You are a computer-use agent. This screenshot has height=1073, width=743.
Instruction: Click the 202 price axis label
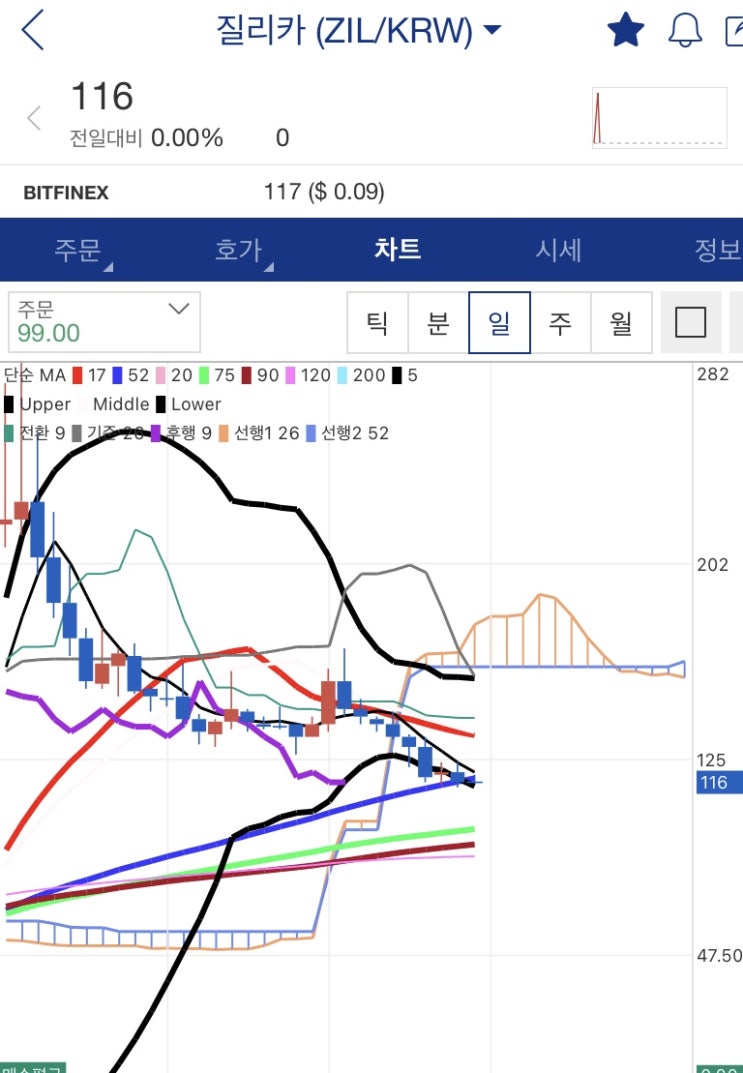pos(712,565)
